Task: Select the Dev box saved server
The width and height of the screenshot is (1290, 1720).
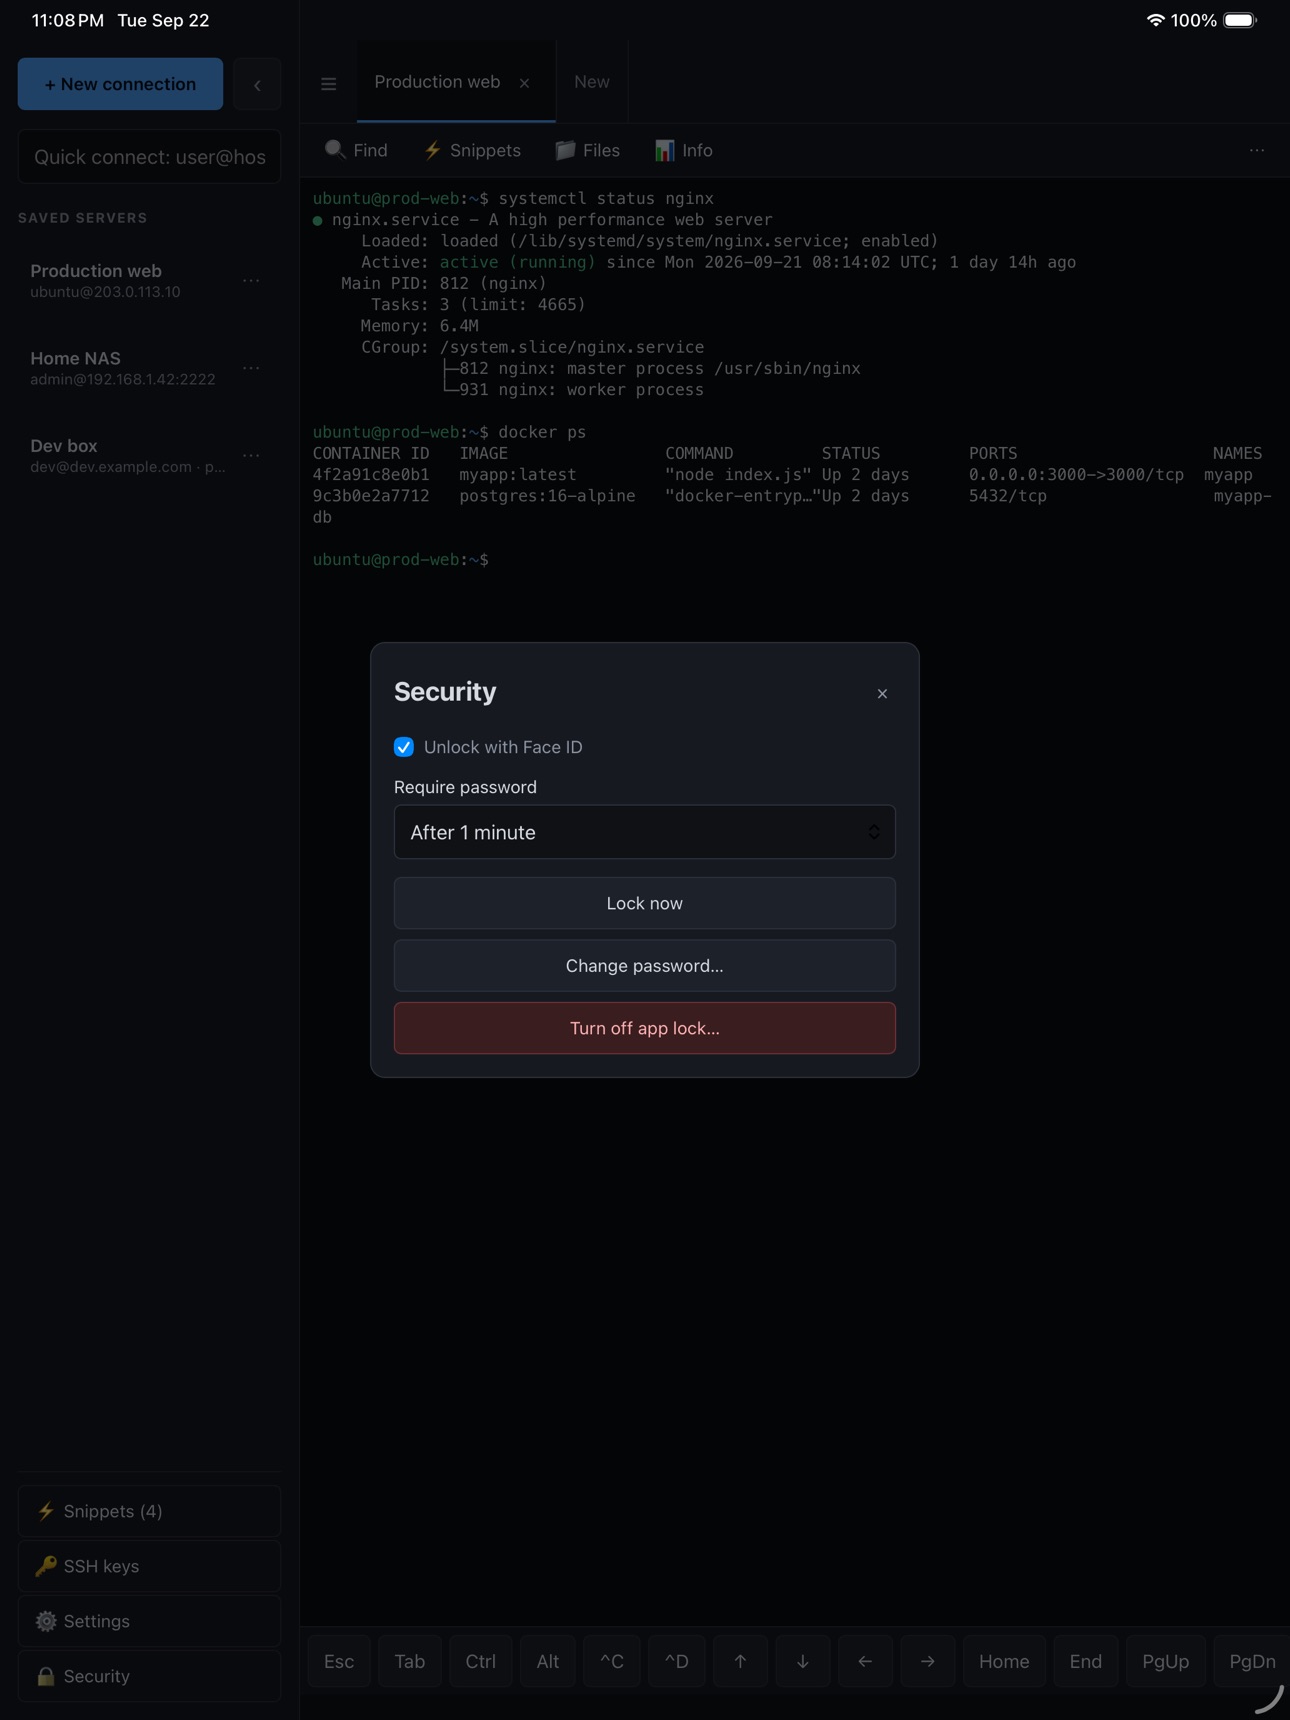Action: (x=149, y=455)
